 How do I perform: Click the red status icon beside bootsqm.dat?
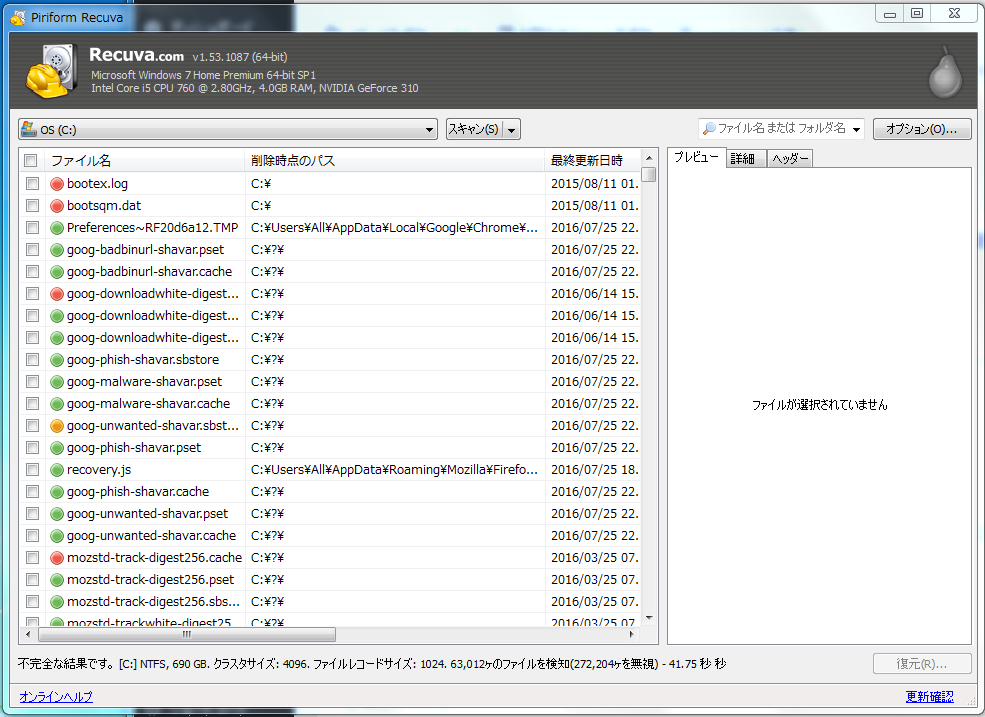point(57,205)
